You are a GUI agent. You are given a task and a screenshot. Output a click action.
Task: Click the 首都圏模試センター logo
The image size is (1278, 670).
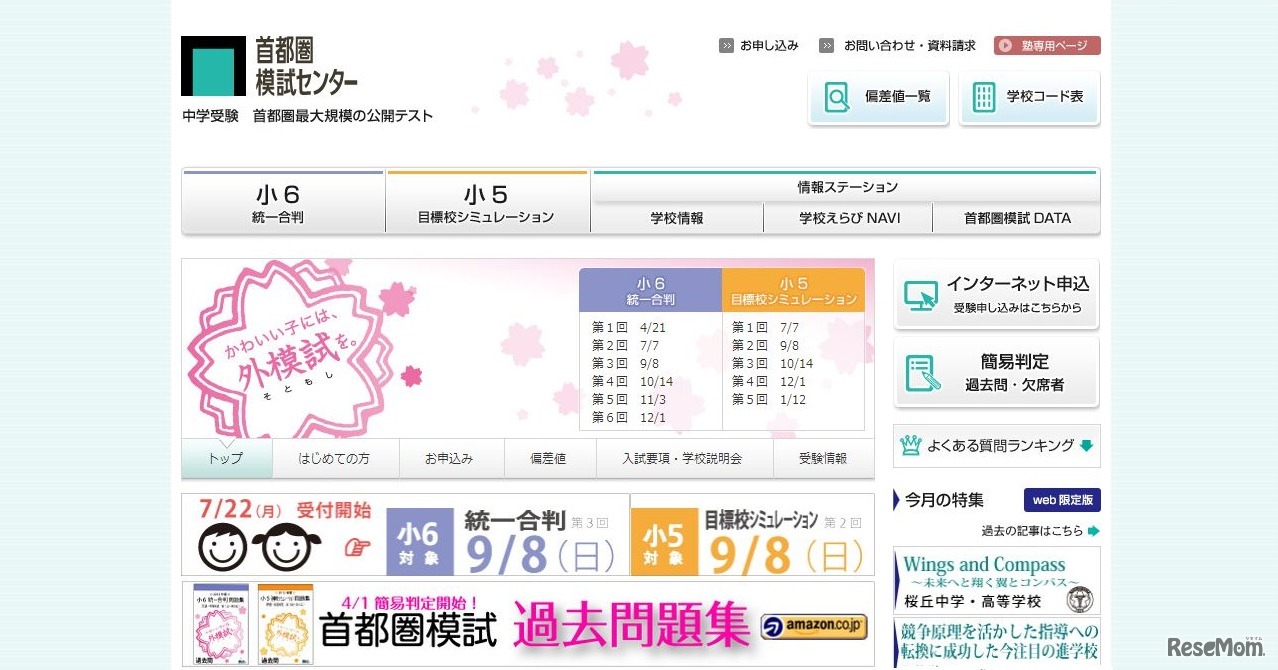pos(269,66)
